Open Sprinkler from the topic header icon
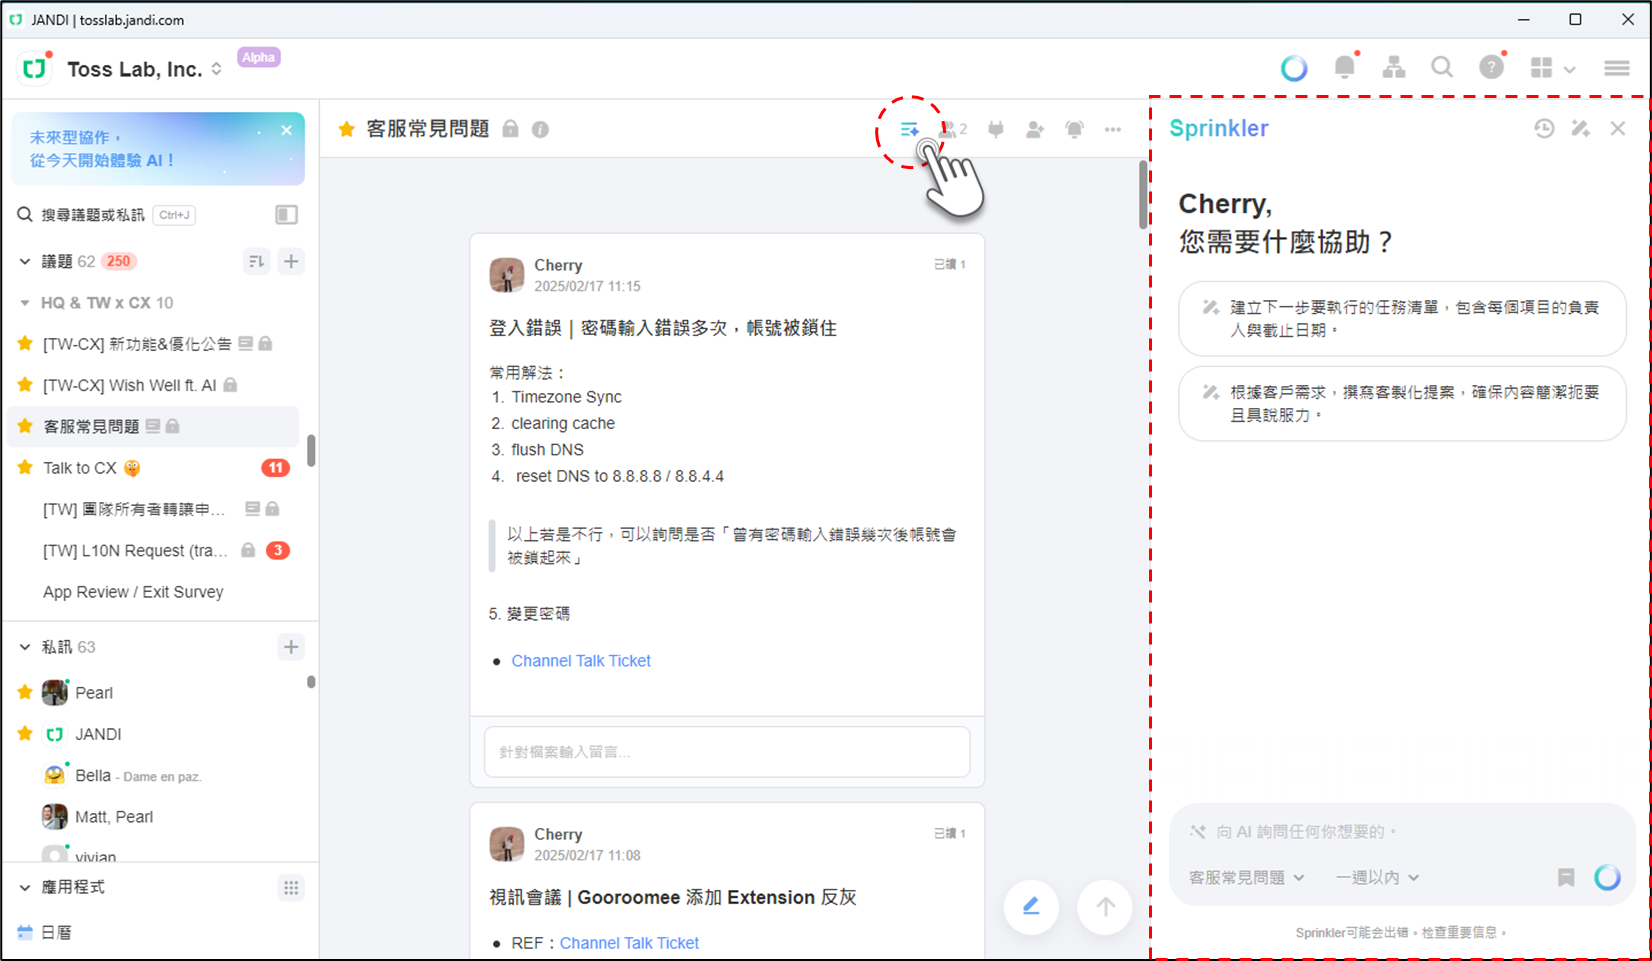The image size is (1652, 961). coord(909,129)
